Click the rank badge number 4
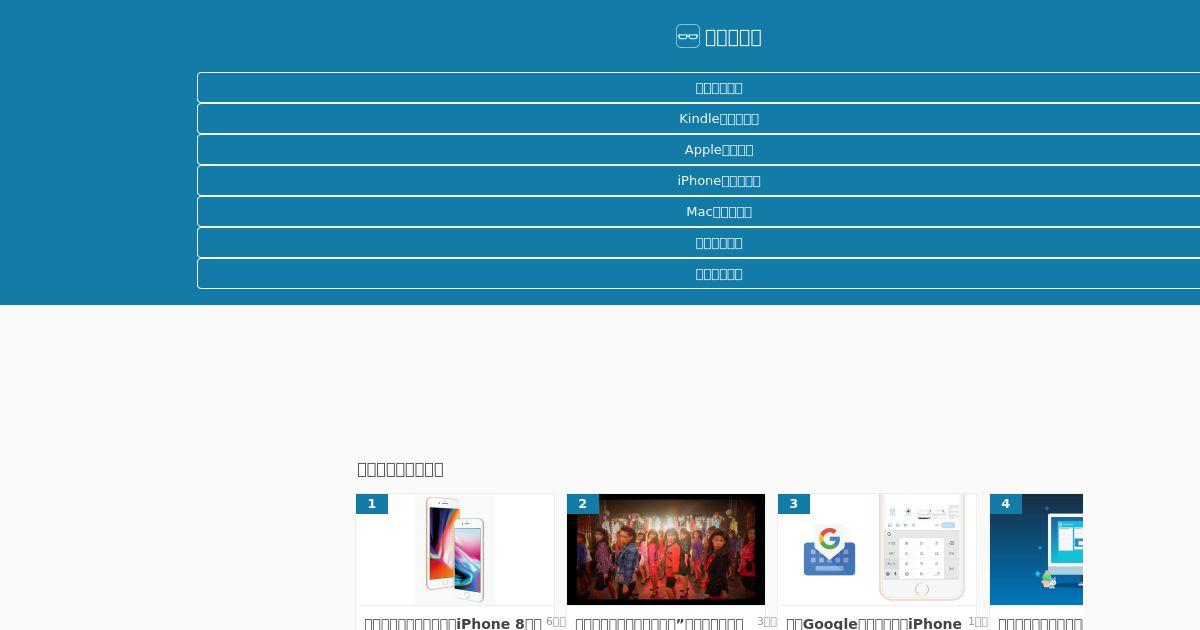The height and width of the screenshot is (630, 1200). (x=1006, y=504)
